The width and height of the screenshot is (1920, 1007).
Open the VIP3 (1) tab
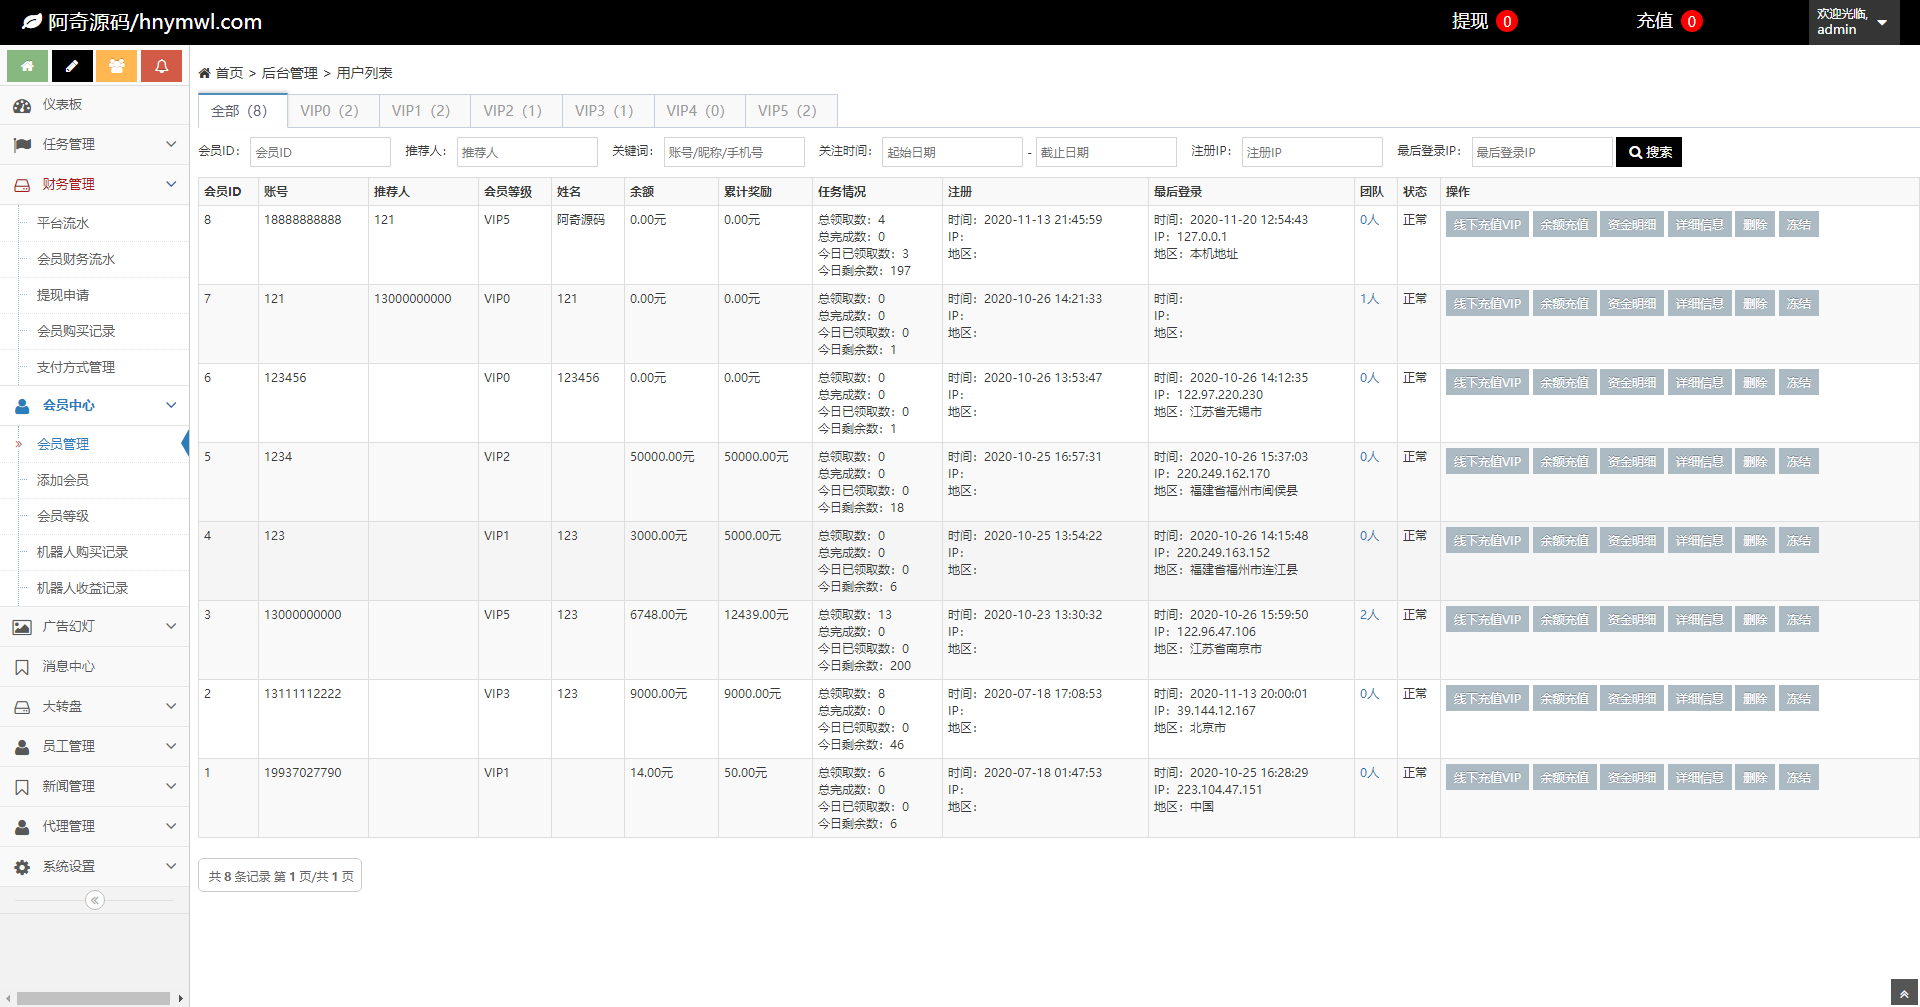coord(606,110)
